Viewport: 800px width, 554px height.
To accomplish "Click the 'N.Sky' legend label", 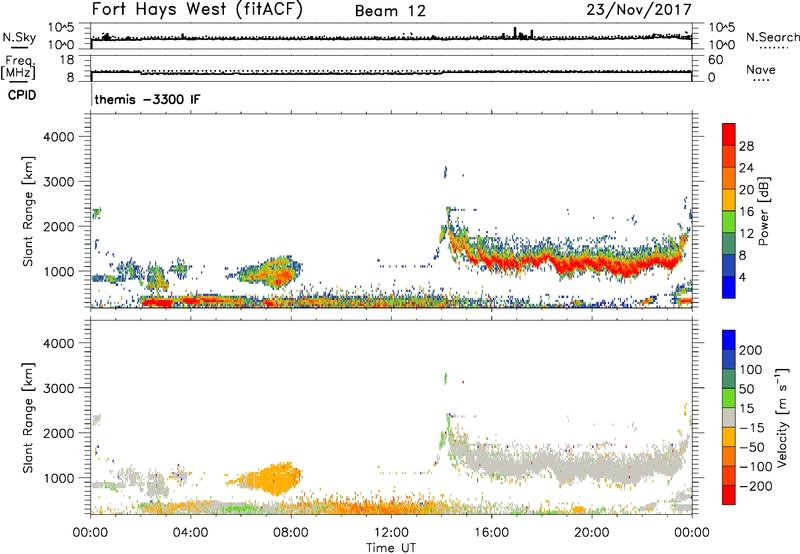I will [19, 37].
